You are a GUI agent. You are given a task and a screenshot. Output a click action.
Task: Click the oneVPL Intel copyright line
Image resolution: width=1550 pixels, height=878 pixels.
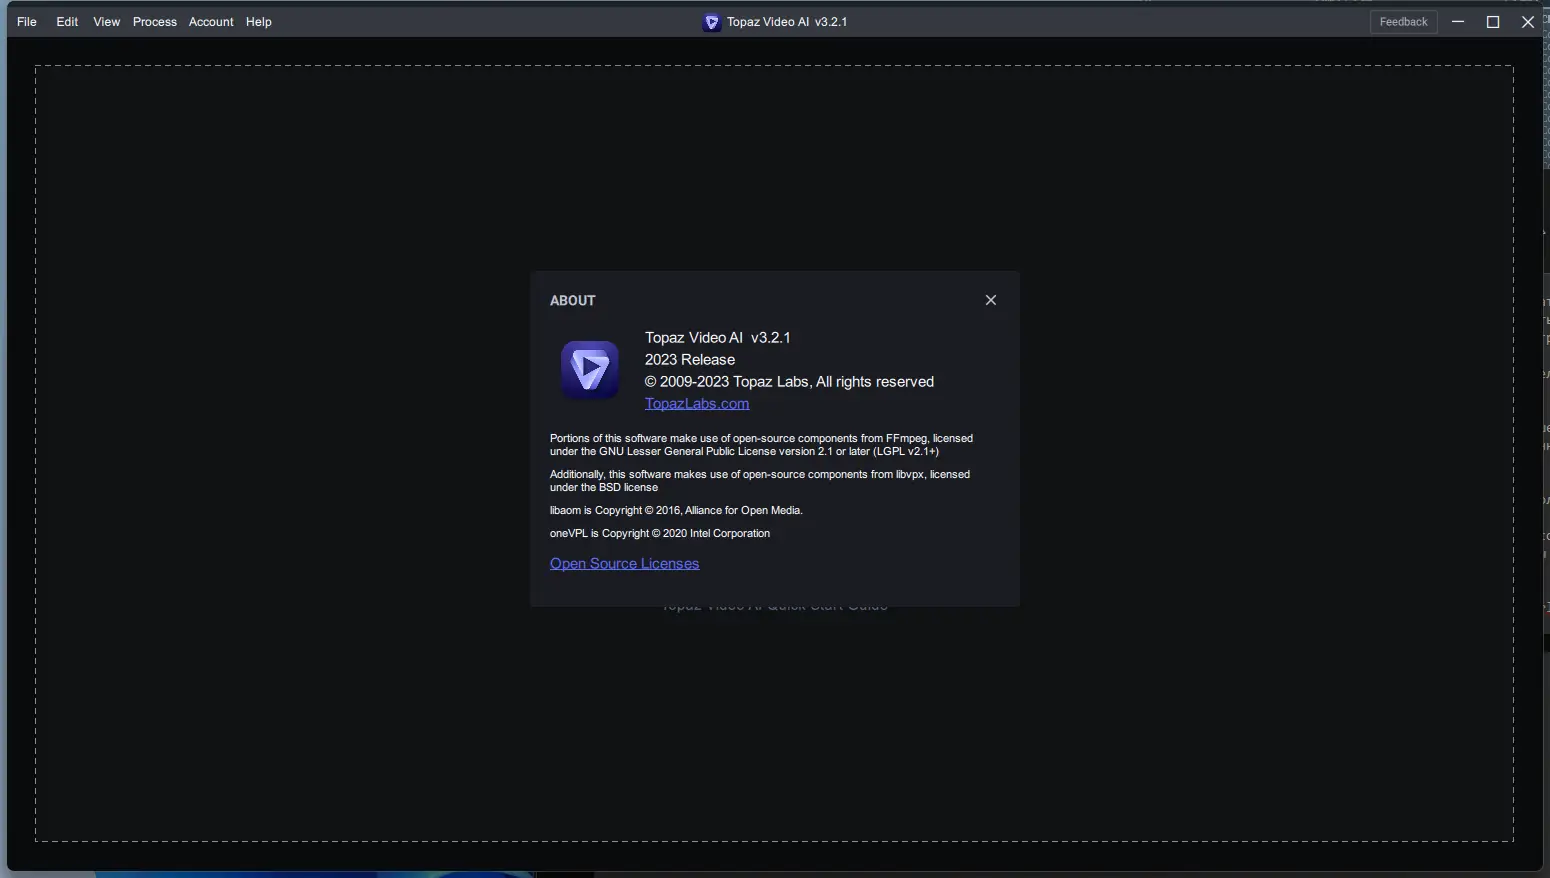pyautogui.click(x=660, y=534)
